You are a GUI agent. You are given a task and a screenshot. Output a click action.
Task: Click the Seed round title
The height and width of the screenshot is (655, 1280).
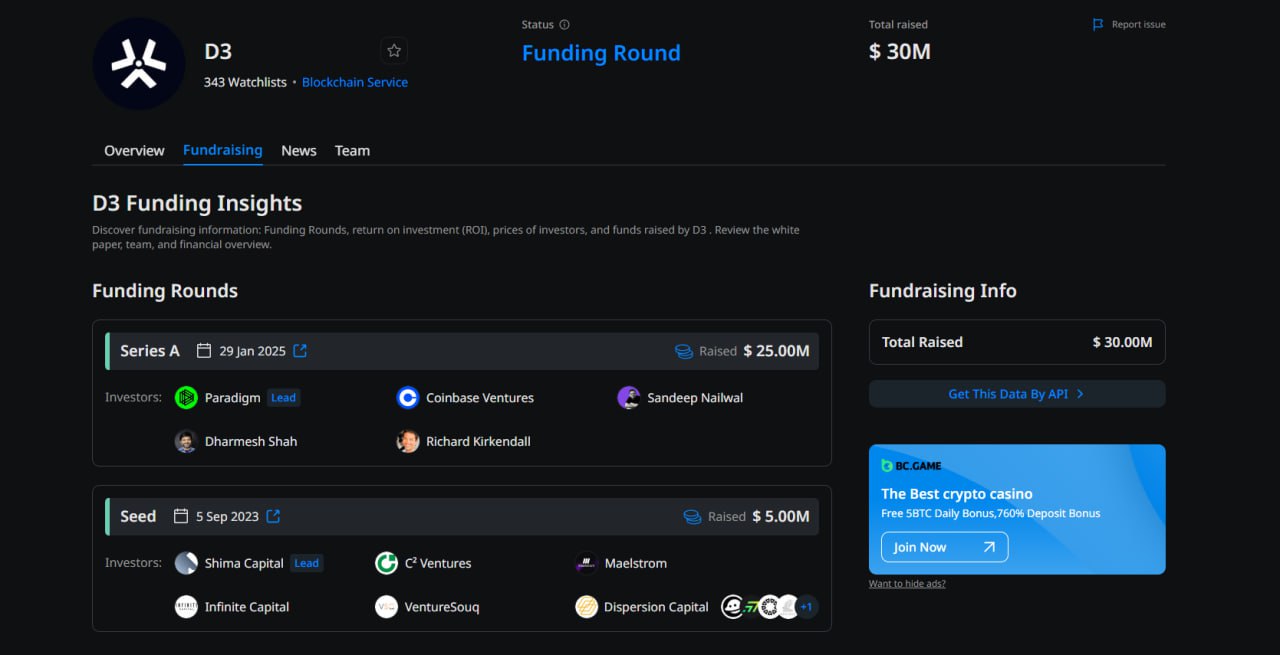pos(138,517)
